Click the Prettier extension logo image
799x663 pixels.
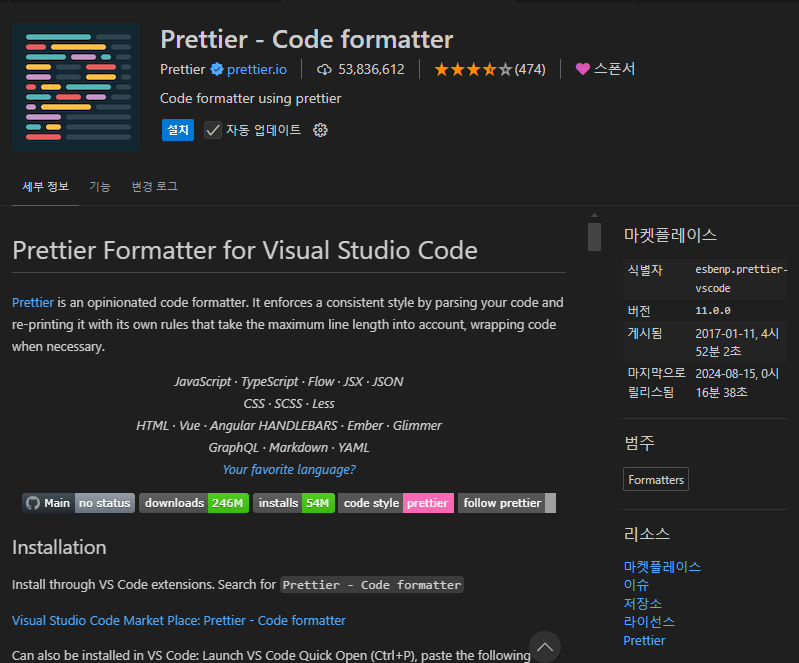point(76,87)
